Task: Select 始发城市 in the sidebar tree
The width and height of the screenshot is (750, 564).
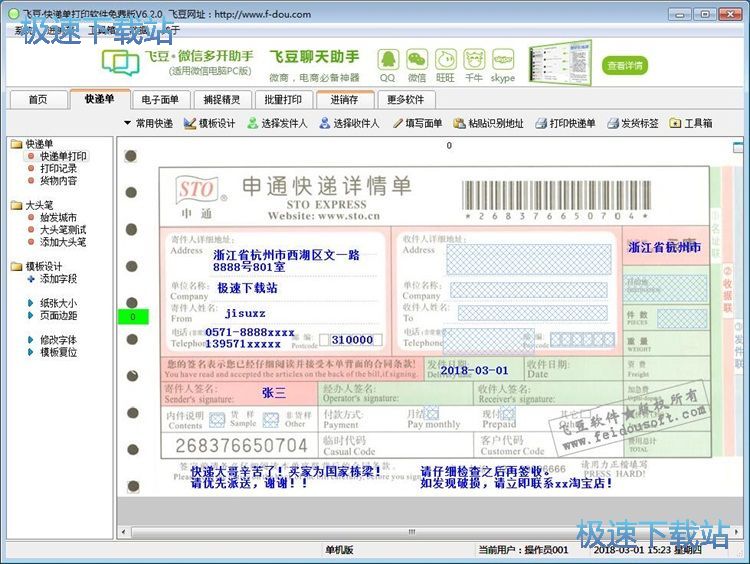Action: click(x=58, y=218)
